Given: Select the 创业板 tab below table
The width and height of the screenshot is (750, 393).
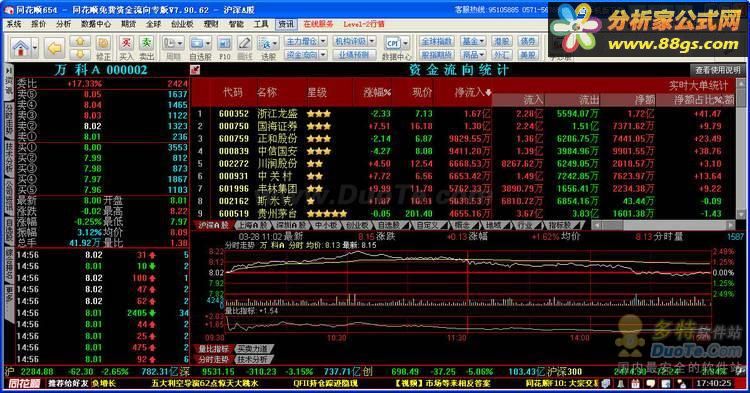Looking at the screenshot, I should (x=356, y=225).
